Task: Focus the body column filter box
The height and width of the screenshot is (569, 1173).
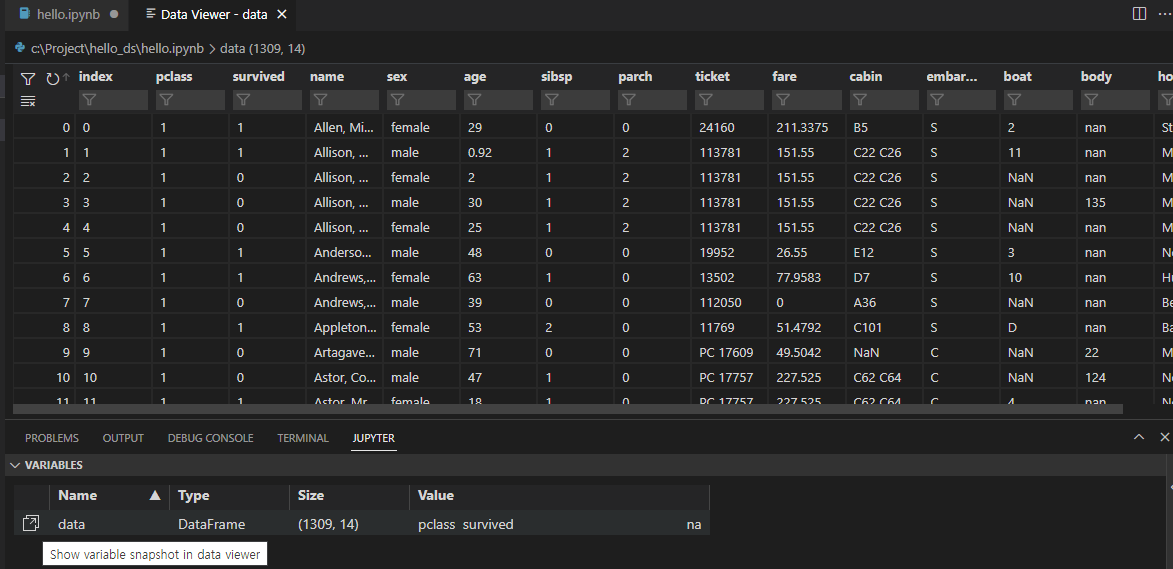Action: click(1115, 100)
